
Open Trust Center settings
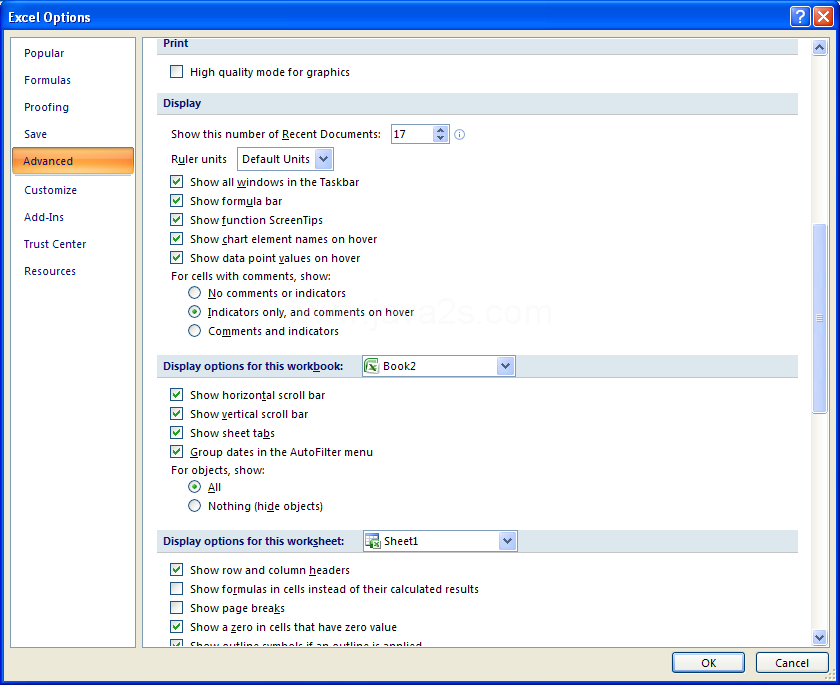[73, 244]
